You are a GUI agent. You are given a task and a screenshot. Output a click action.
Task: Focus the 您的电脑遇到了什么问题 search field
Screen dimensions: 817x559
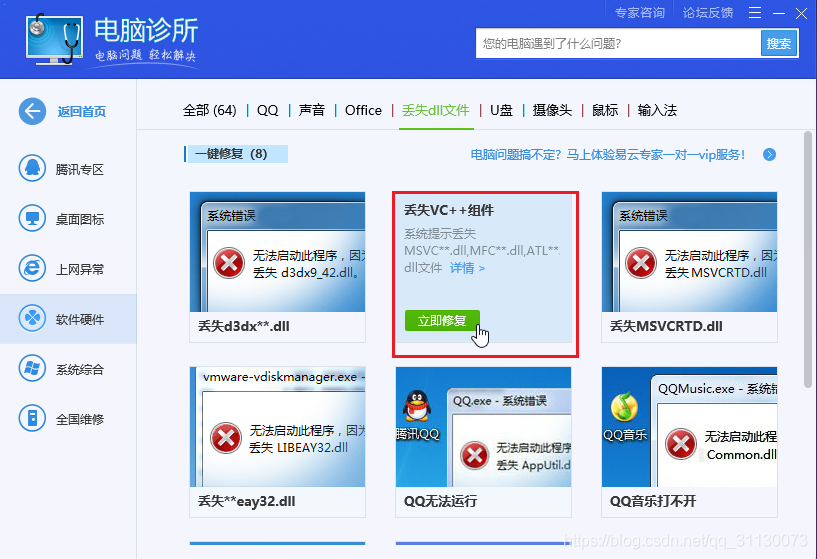coord(618,43)
